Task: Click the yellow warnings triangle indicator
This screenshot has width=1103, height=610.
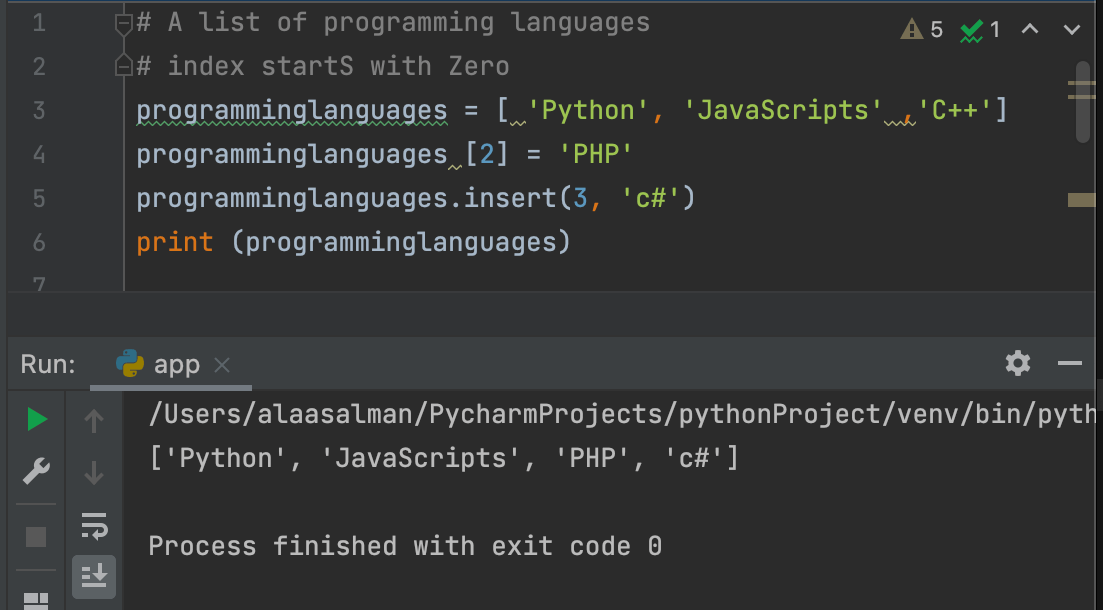Action: 921,30
